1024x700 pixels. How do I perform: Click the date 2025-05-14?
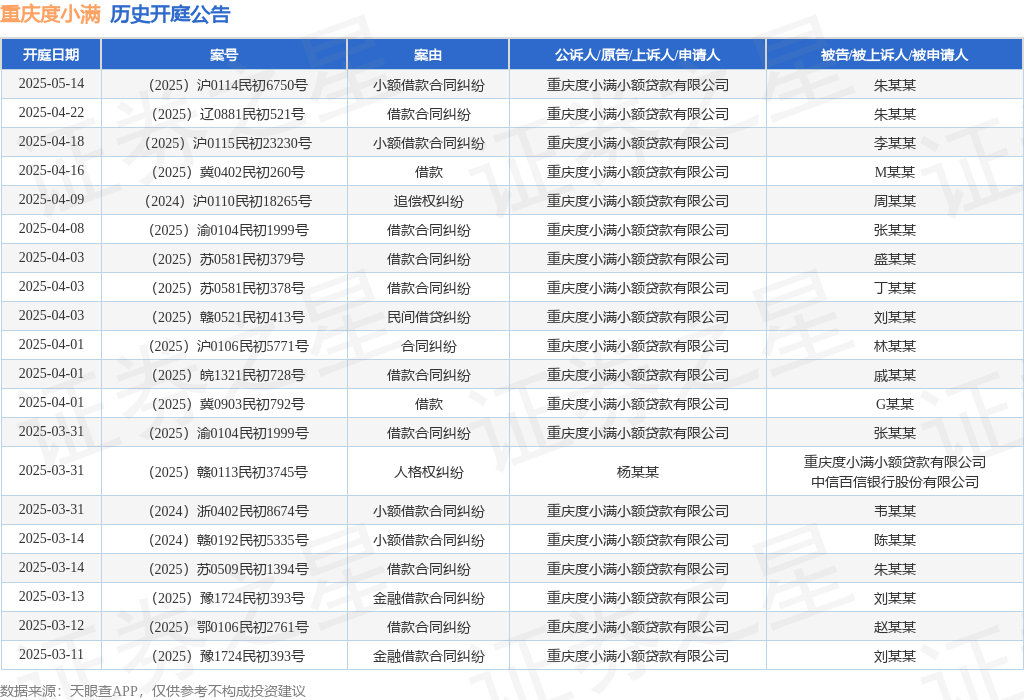coord(52,84)
